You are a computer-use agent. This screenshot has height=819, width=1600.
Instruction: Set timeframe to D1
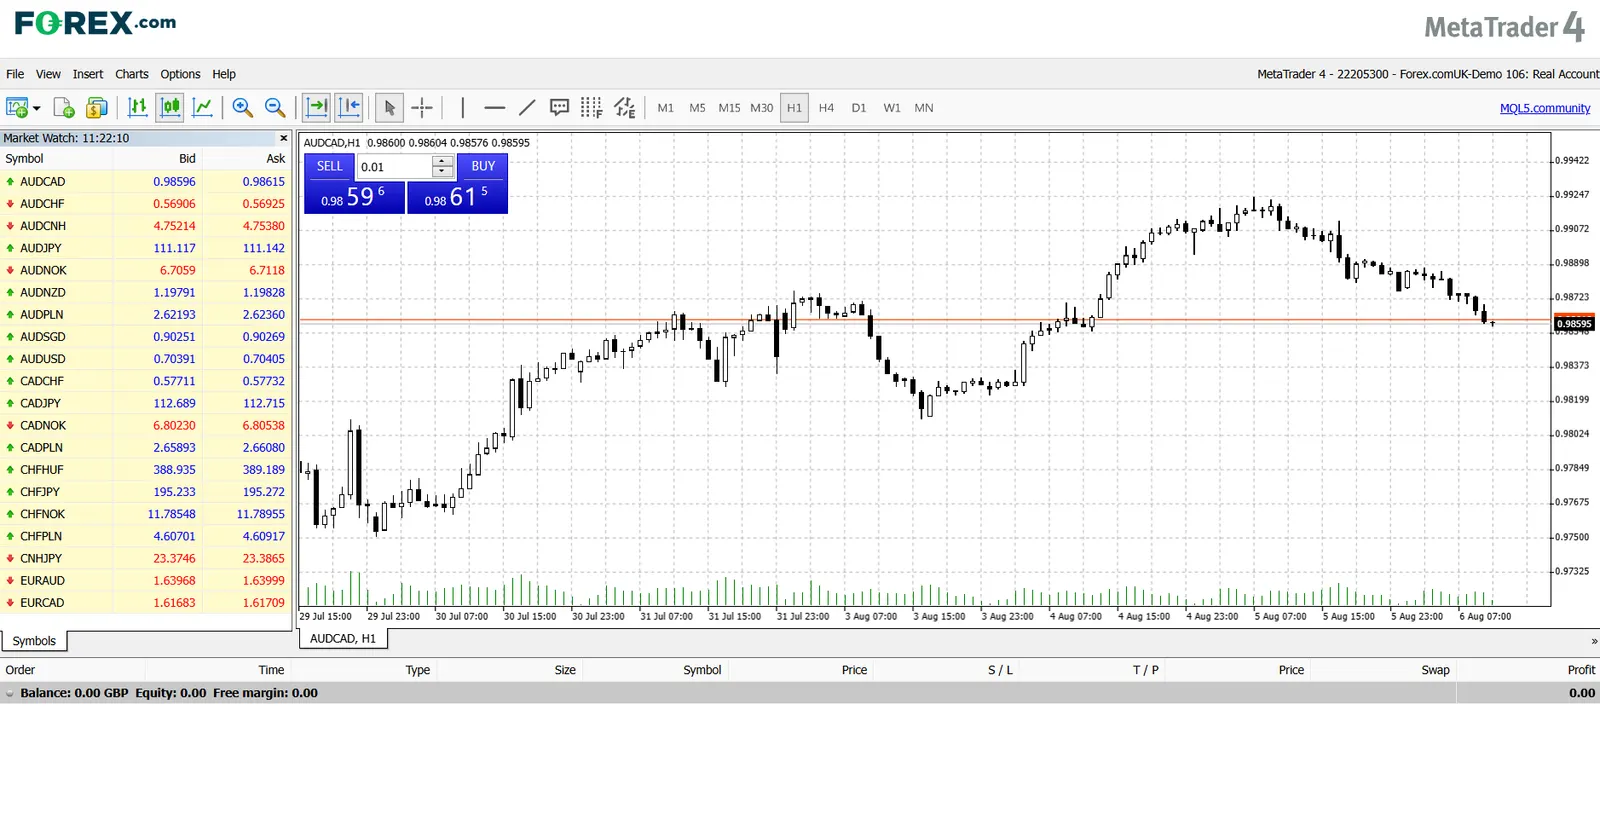point(859,108)
